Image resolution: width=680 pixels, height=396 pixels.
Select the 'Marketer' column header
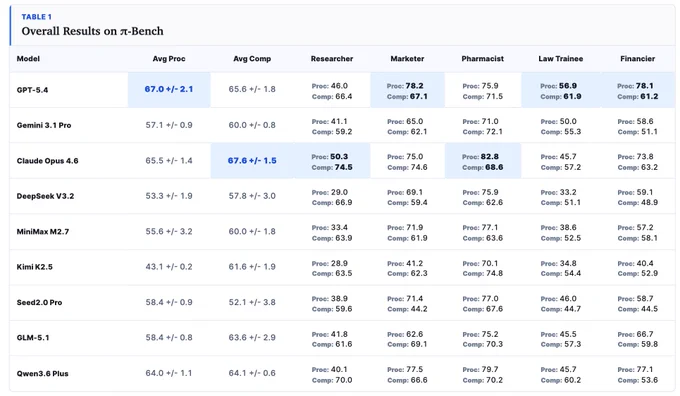pyautogui.click(x=407, y=59)
